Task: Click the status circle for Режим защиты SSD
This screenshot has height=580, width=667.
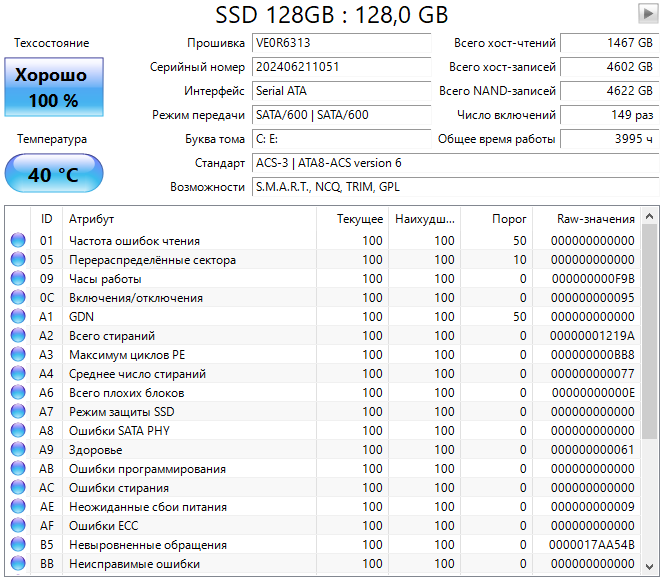Action: point(18,411)
